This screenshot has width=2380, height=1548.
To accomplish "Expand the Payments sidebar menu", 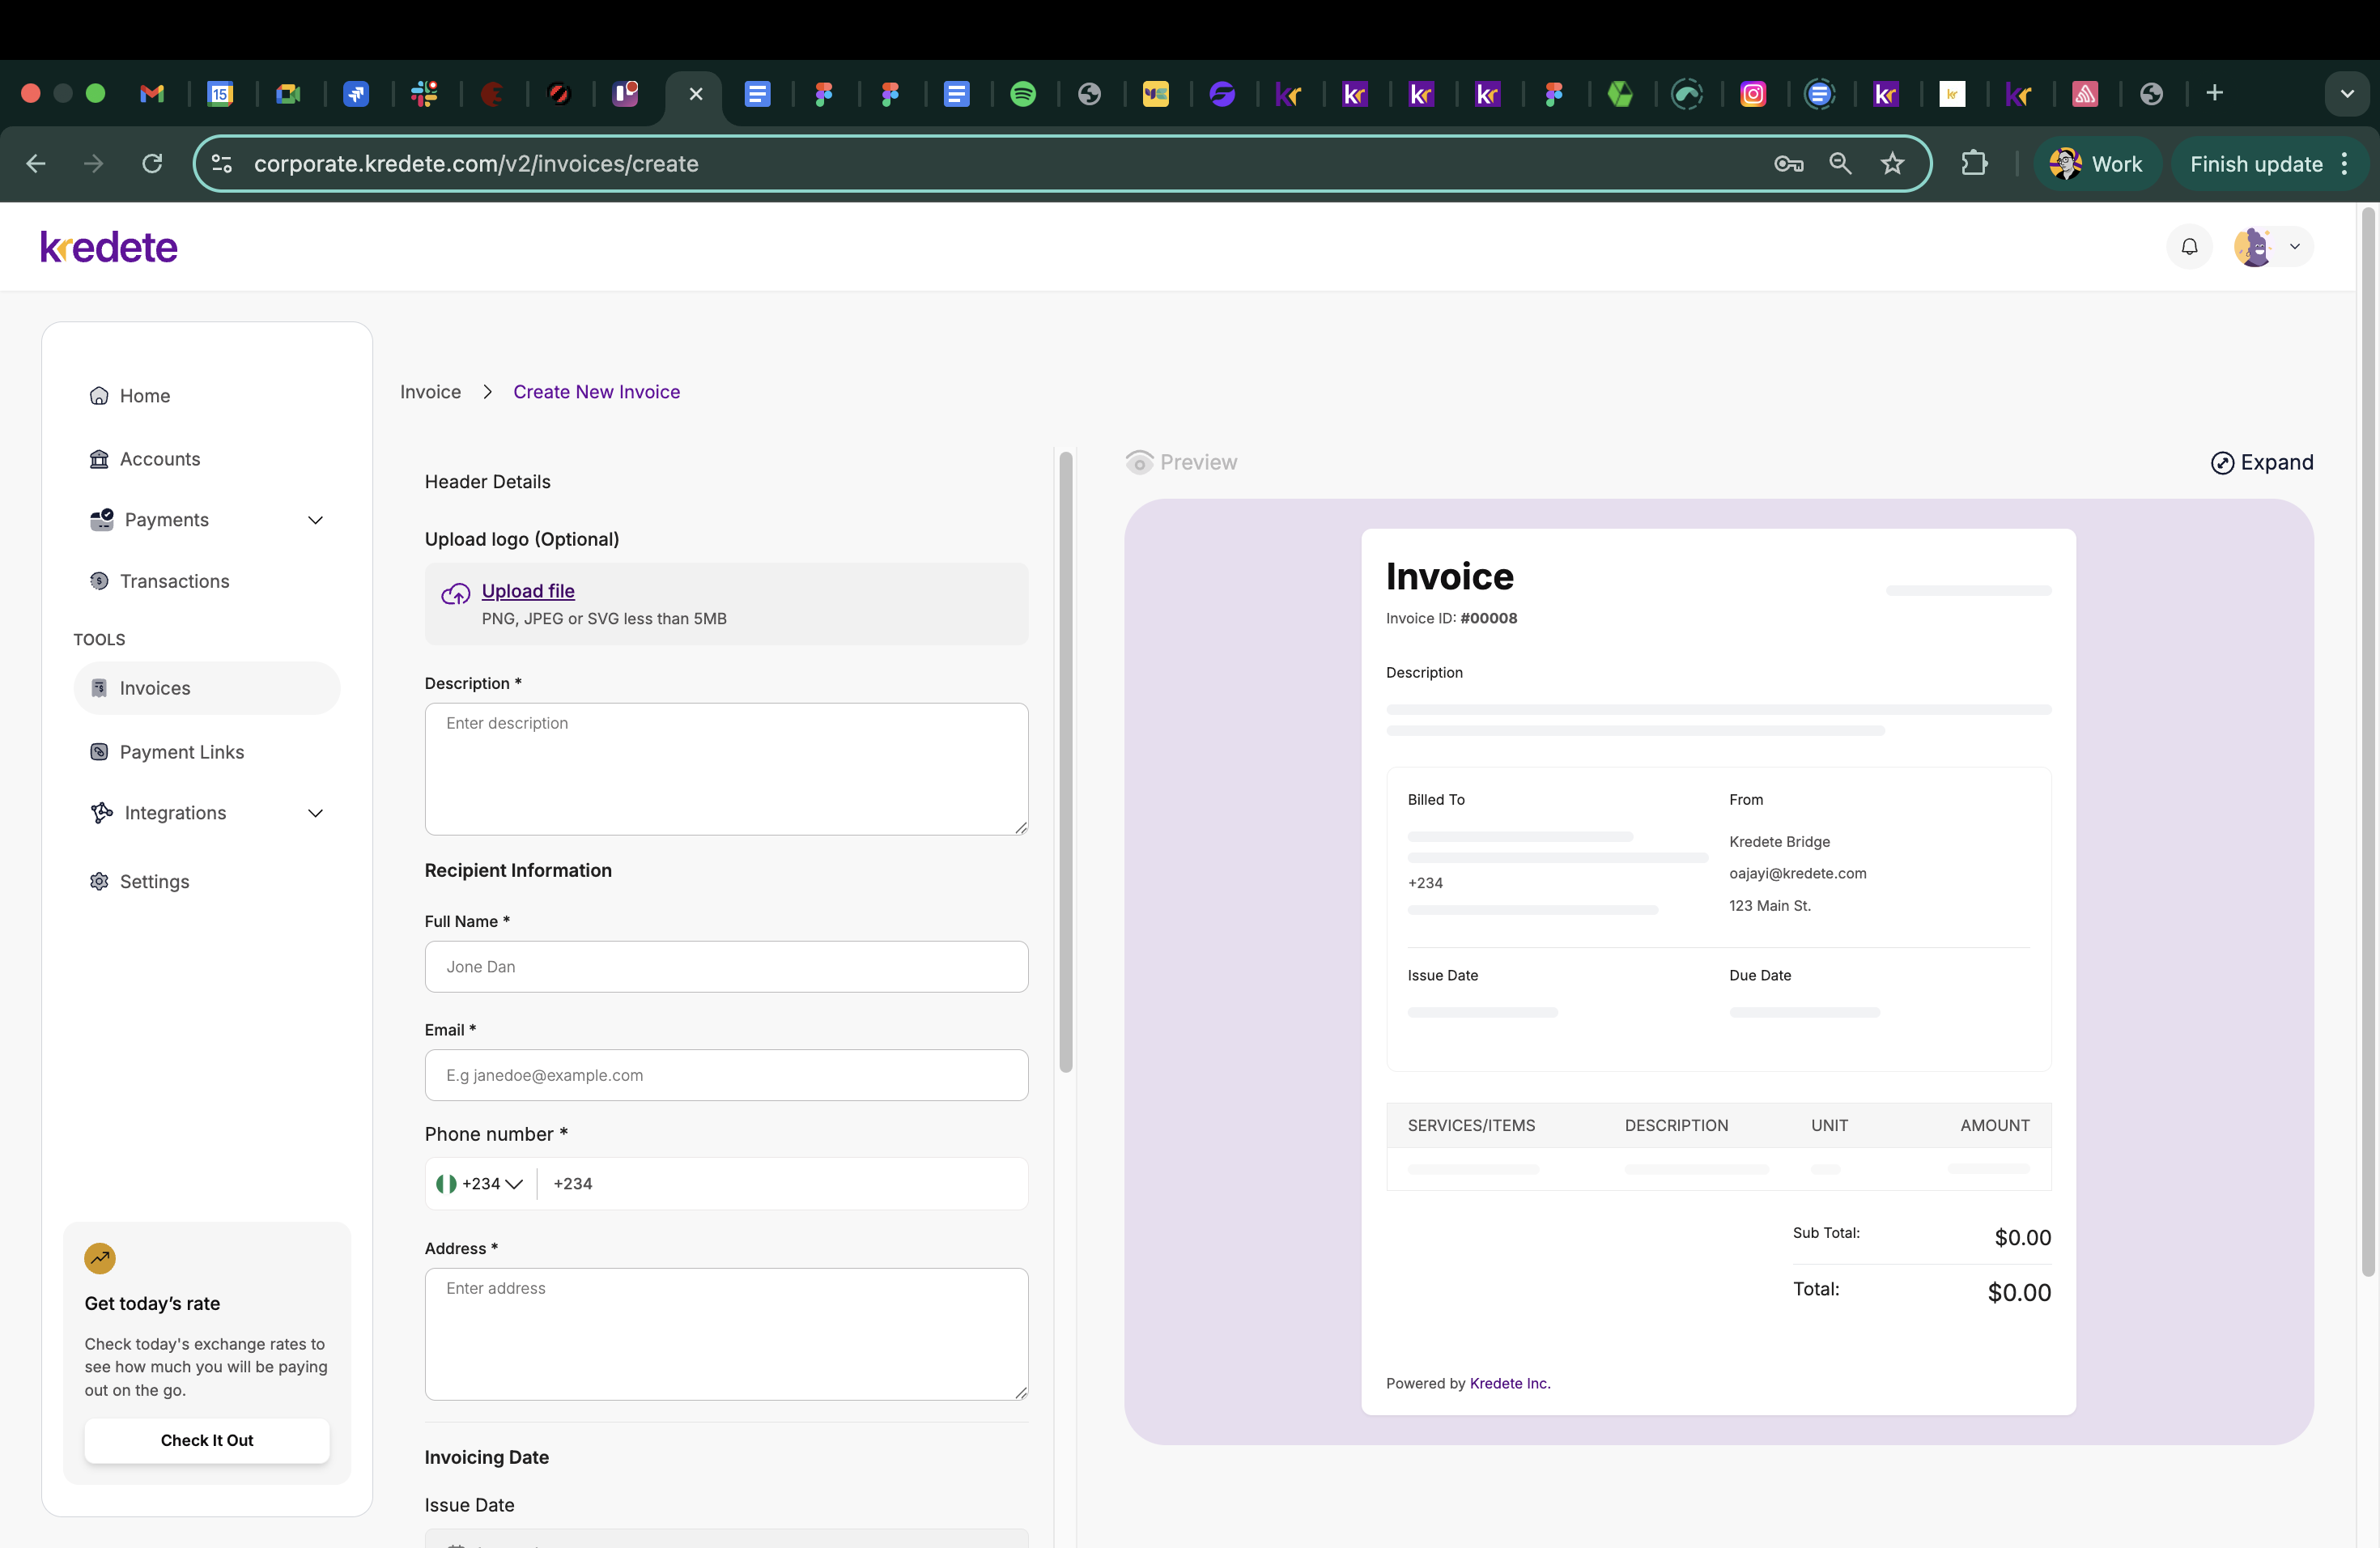I will click(x=315, y=520).
